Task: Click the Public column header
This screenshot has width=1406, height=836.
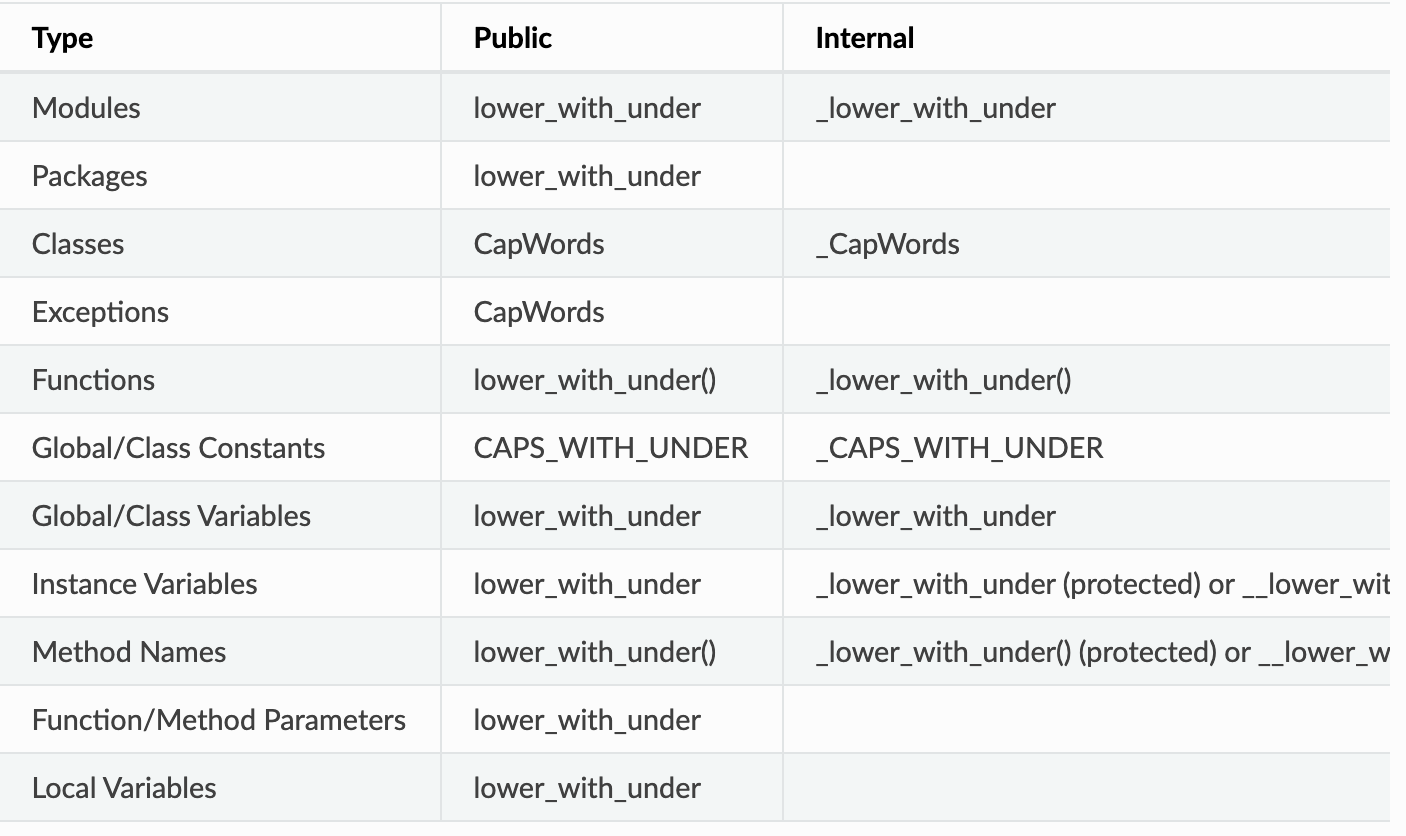Action: coord(513,38)
